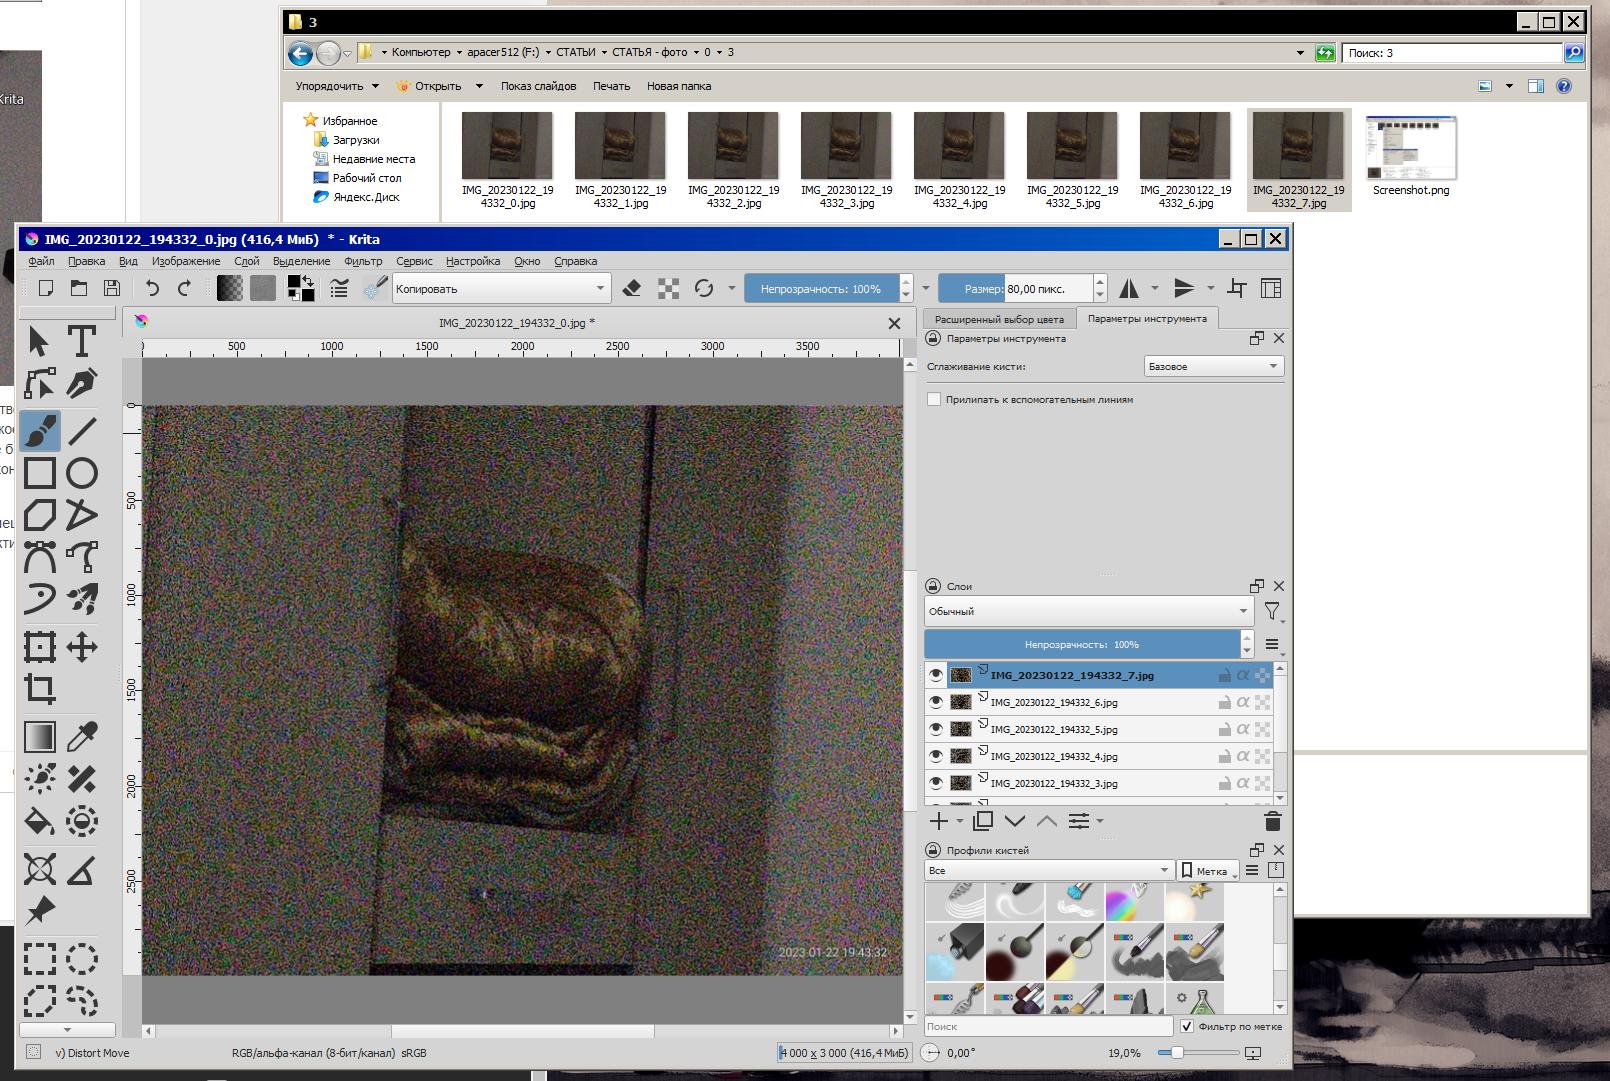This screenshot has width=1610, height=1081.
Task: Hide the IMG_20230122_194332_7.jpg layer
Action: (x=936, y=675)
